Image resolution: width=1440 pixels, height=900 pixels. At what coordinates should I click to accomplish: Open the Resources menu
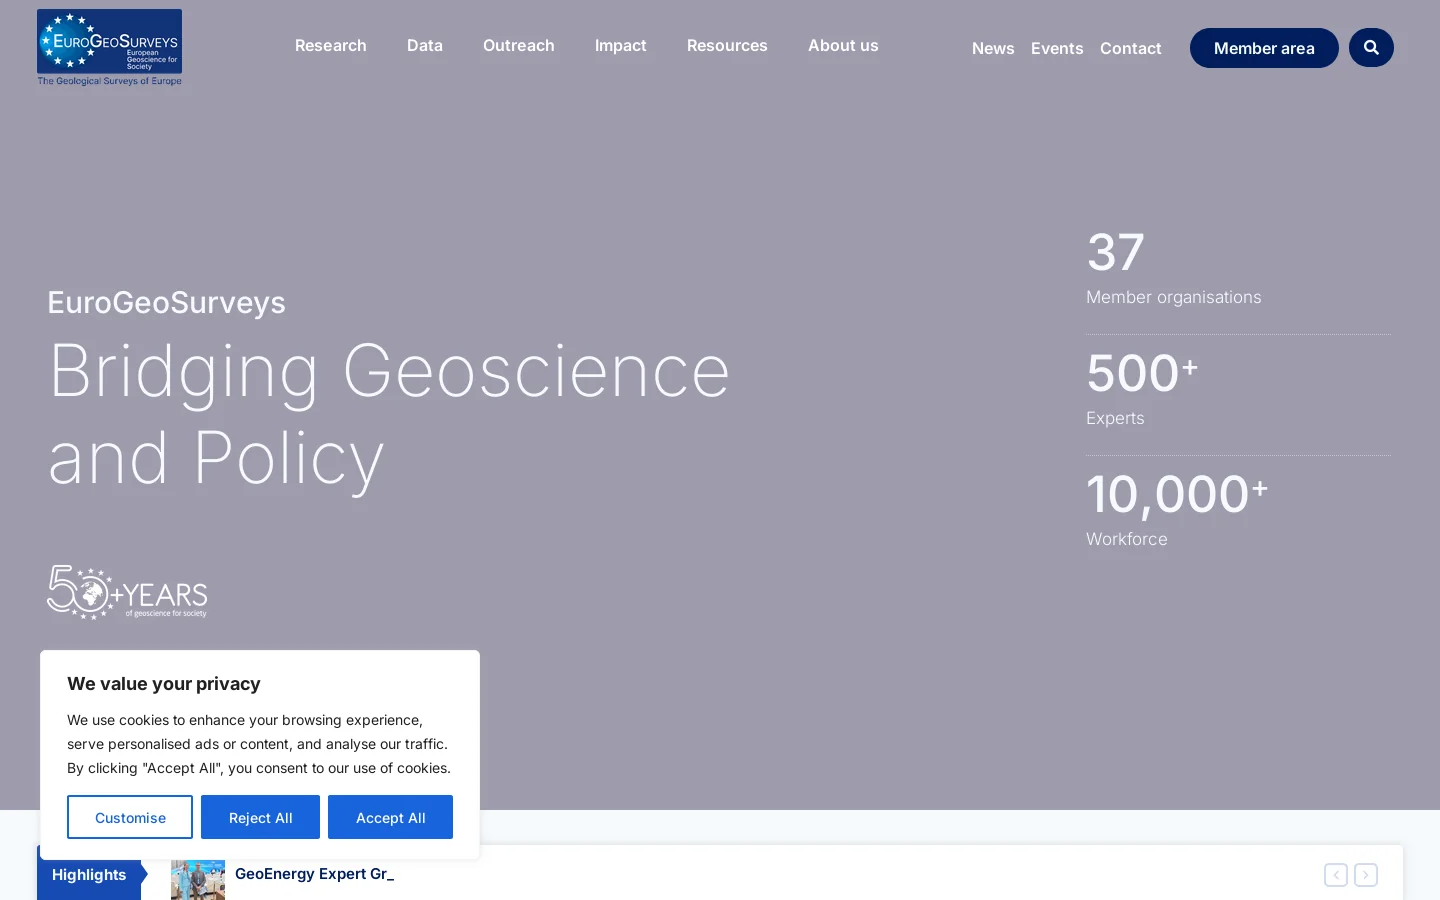(x=727, y=46)
